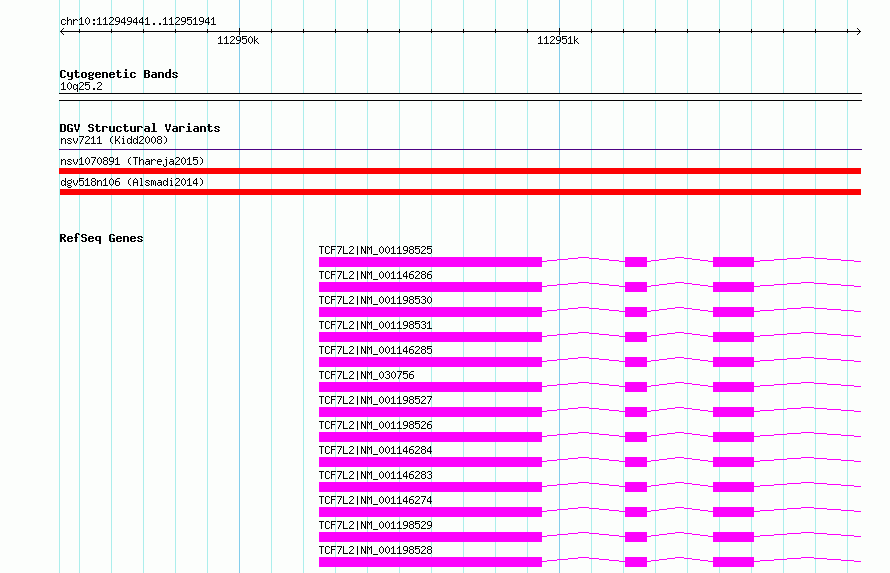
Task: Click the red bar under nsv1070891
Action: point(460,171)
